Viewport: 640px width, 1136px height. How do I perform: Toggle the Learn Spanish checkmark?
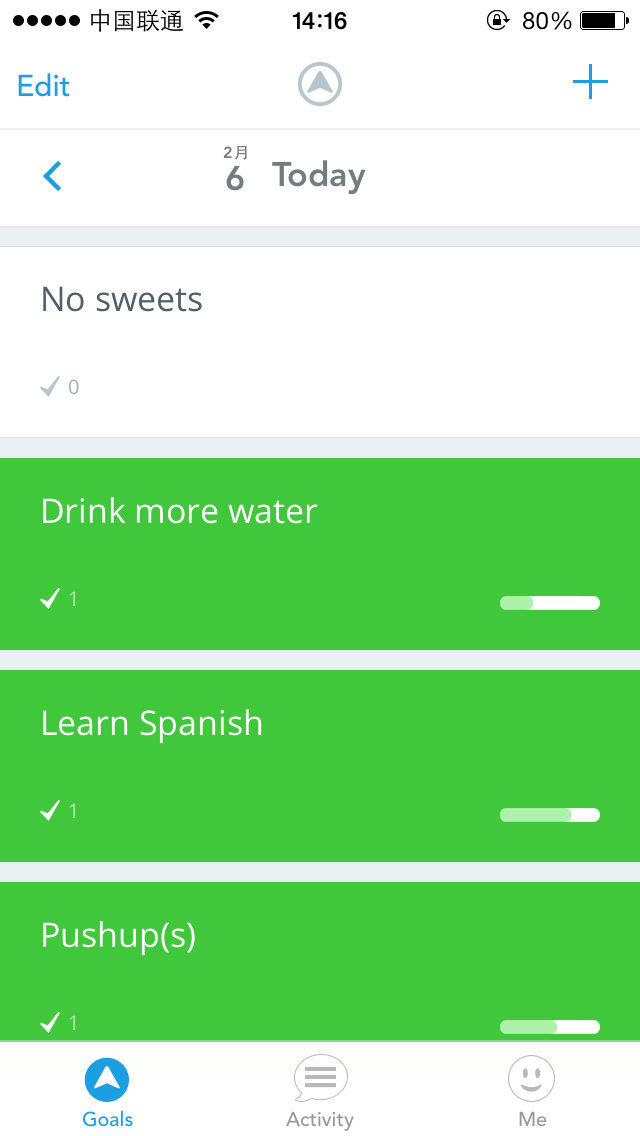tap(50, 811)
